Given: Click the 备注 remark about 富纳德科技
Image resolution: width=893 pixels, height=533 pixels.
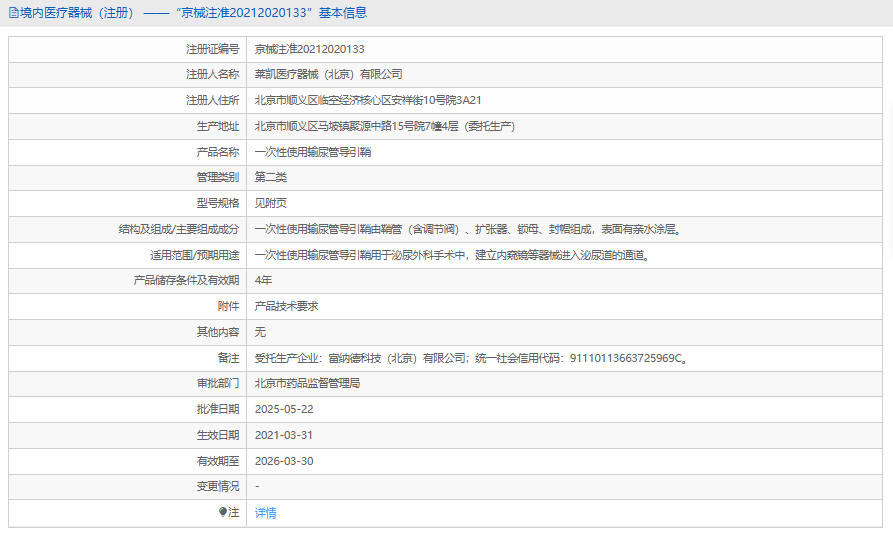Looking at the screenshot, I should (x=470, y=358).
